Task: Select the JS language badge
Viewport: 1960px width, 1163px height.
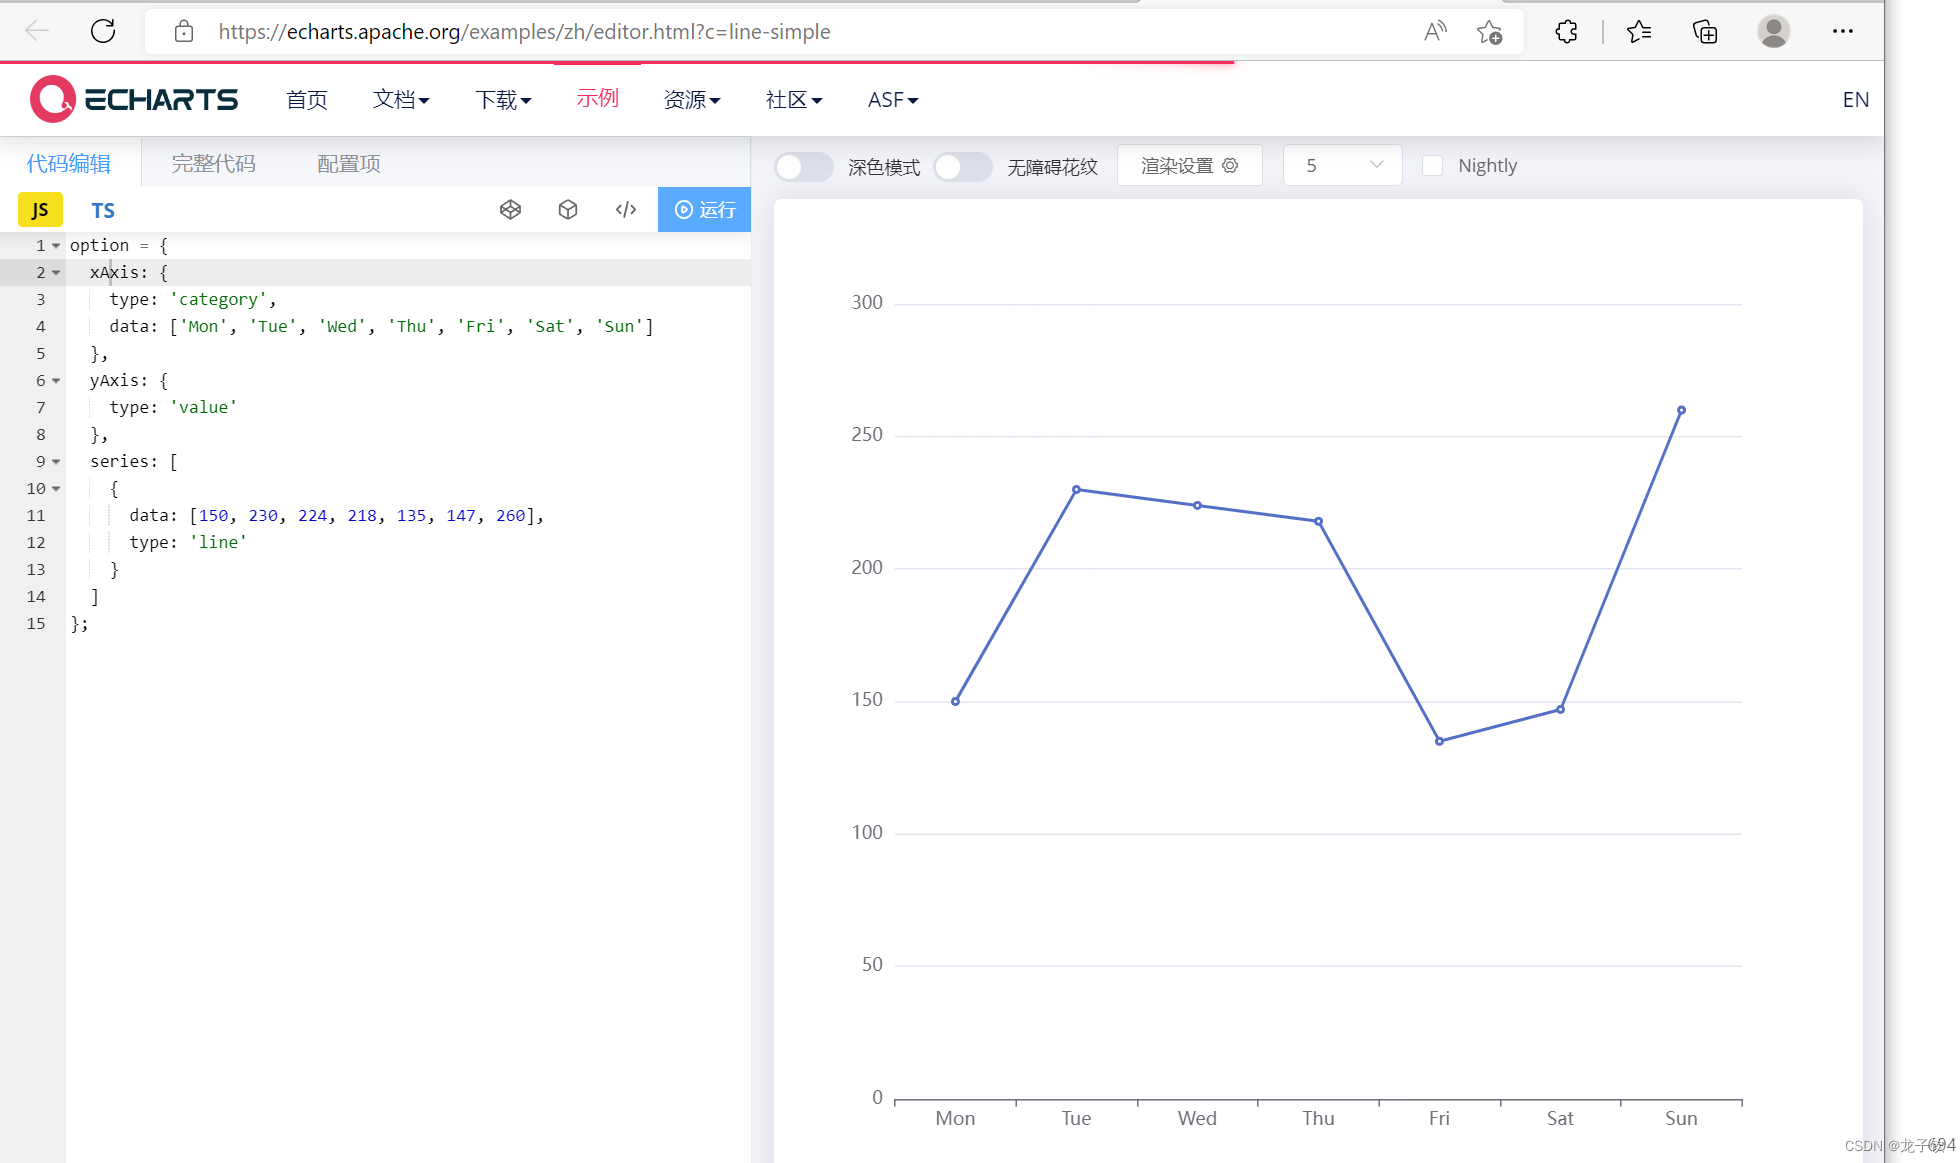Action: [x=41, y=210]
